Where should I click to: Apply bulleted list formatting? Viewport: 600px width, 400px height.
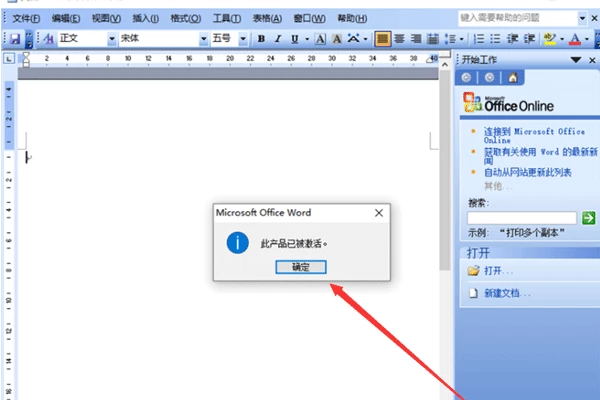coord(495,39)
